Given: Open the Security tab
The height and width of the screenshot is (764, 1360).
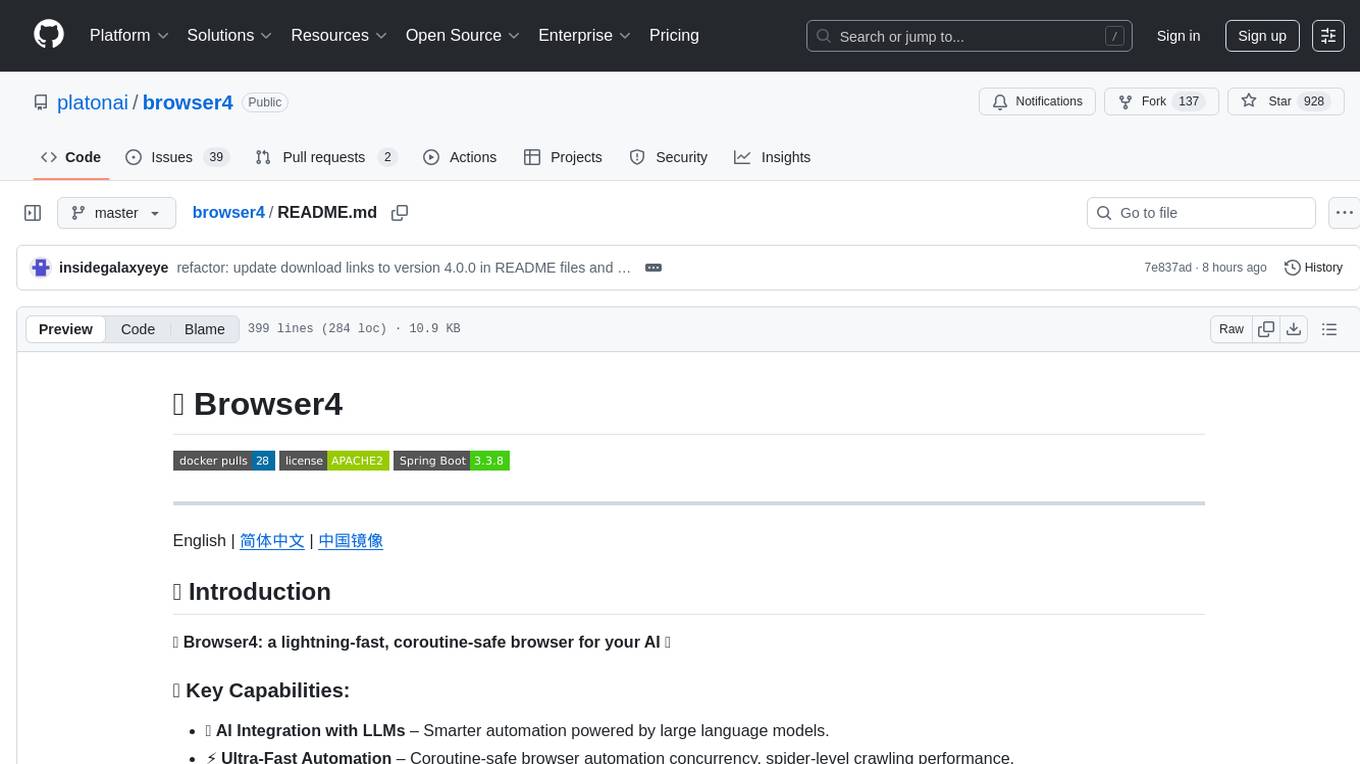Looking at the screenshot, I should click(x=668, y=157).
